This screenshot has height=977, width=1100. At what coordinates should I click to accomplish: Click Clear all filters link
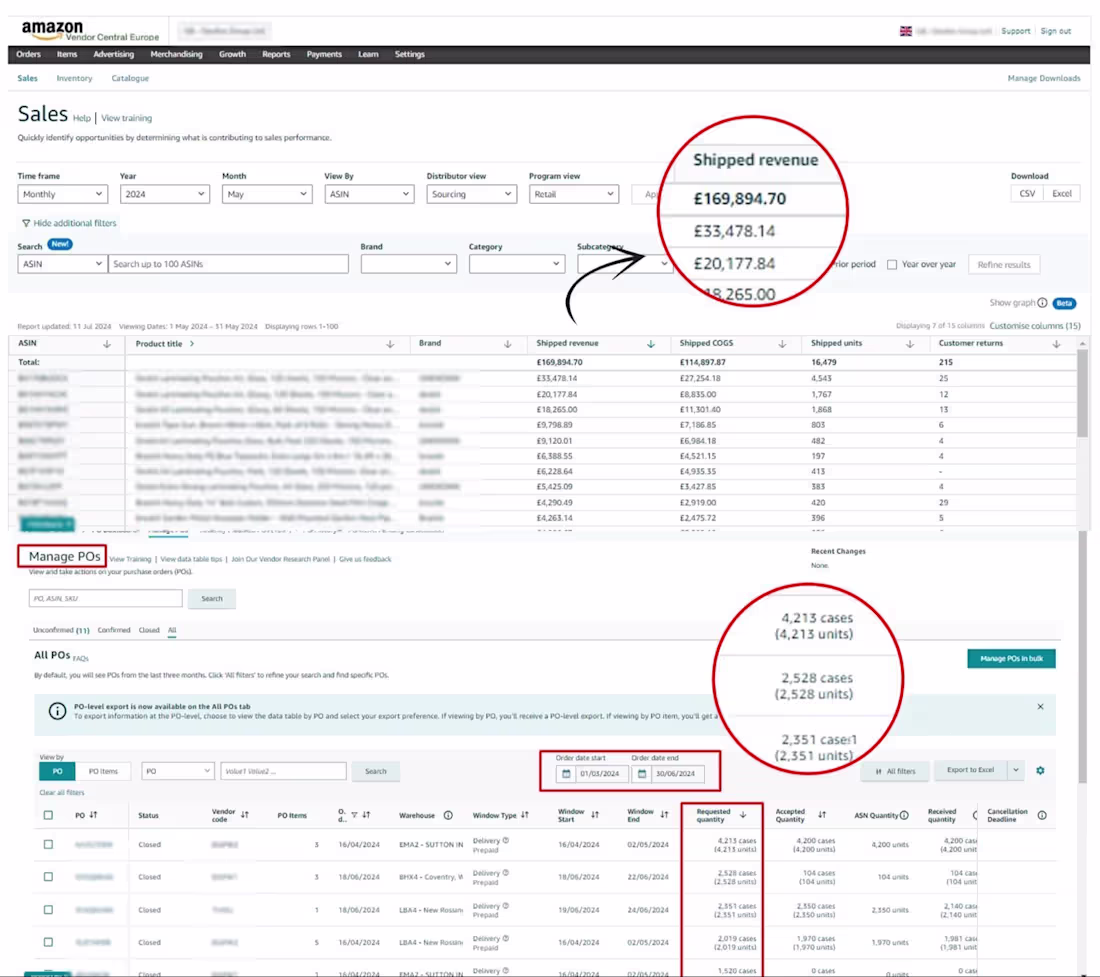pyautogui.click(x=62, y=793)
